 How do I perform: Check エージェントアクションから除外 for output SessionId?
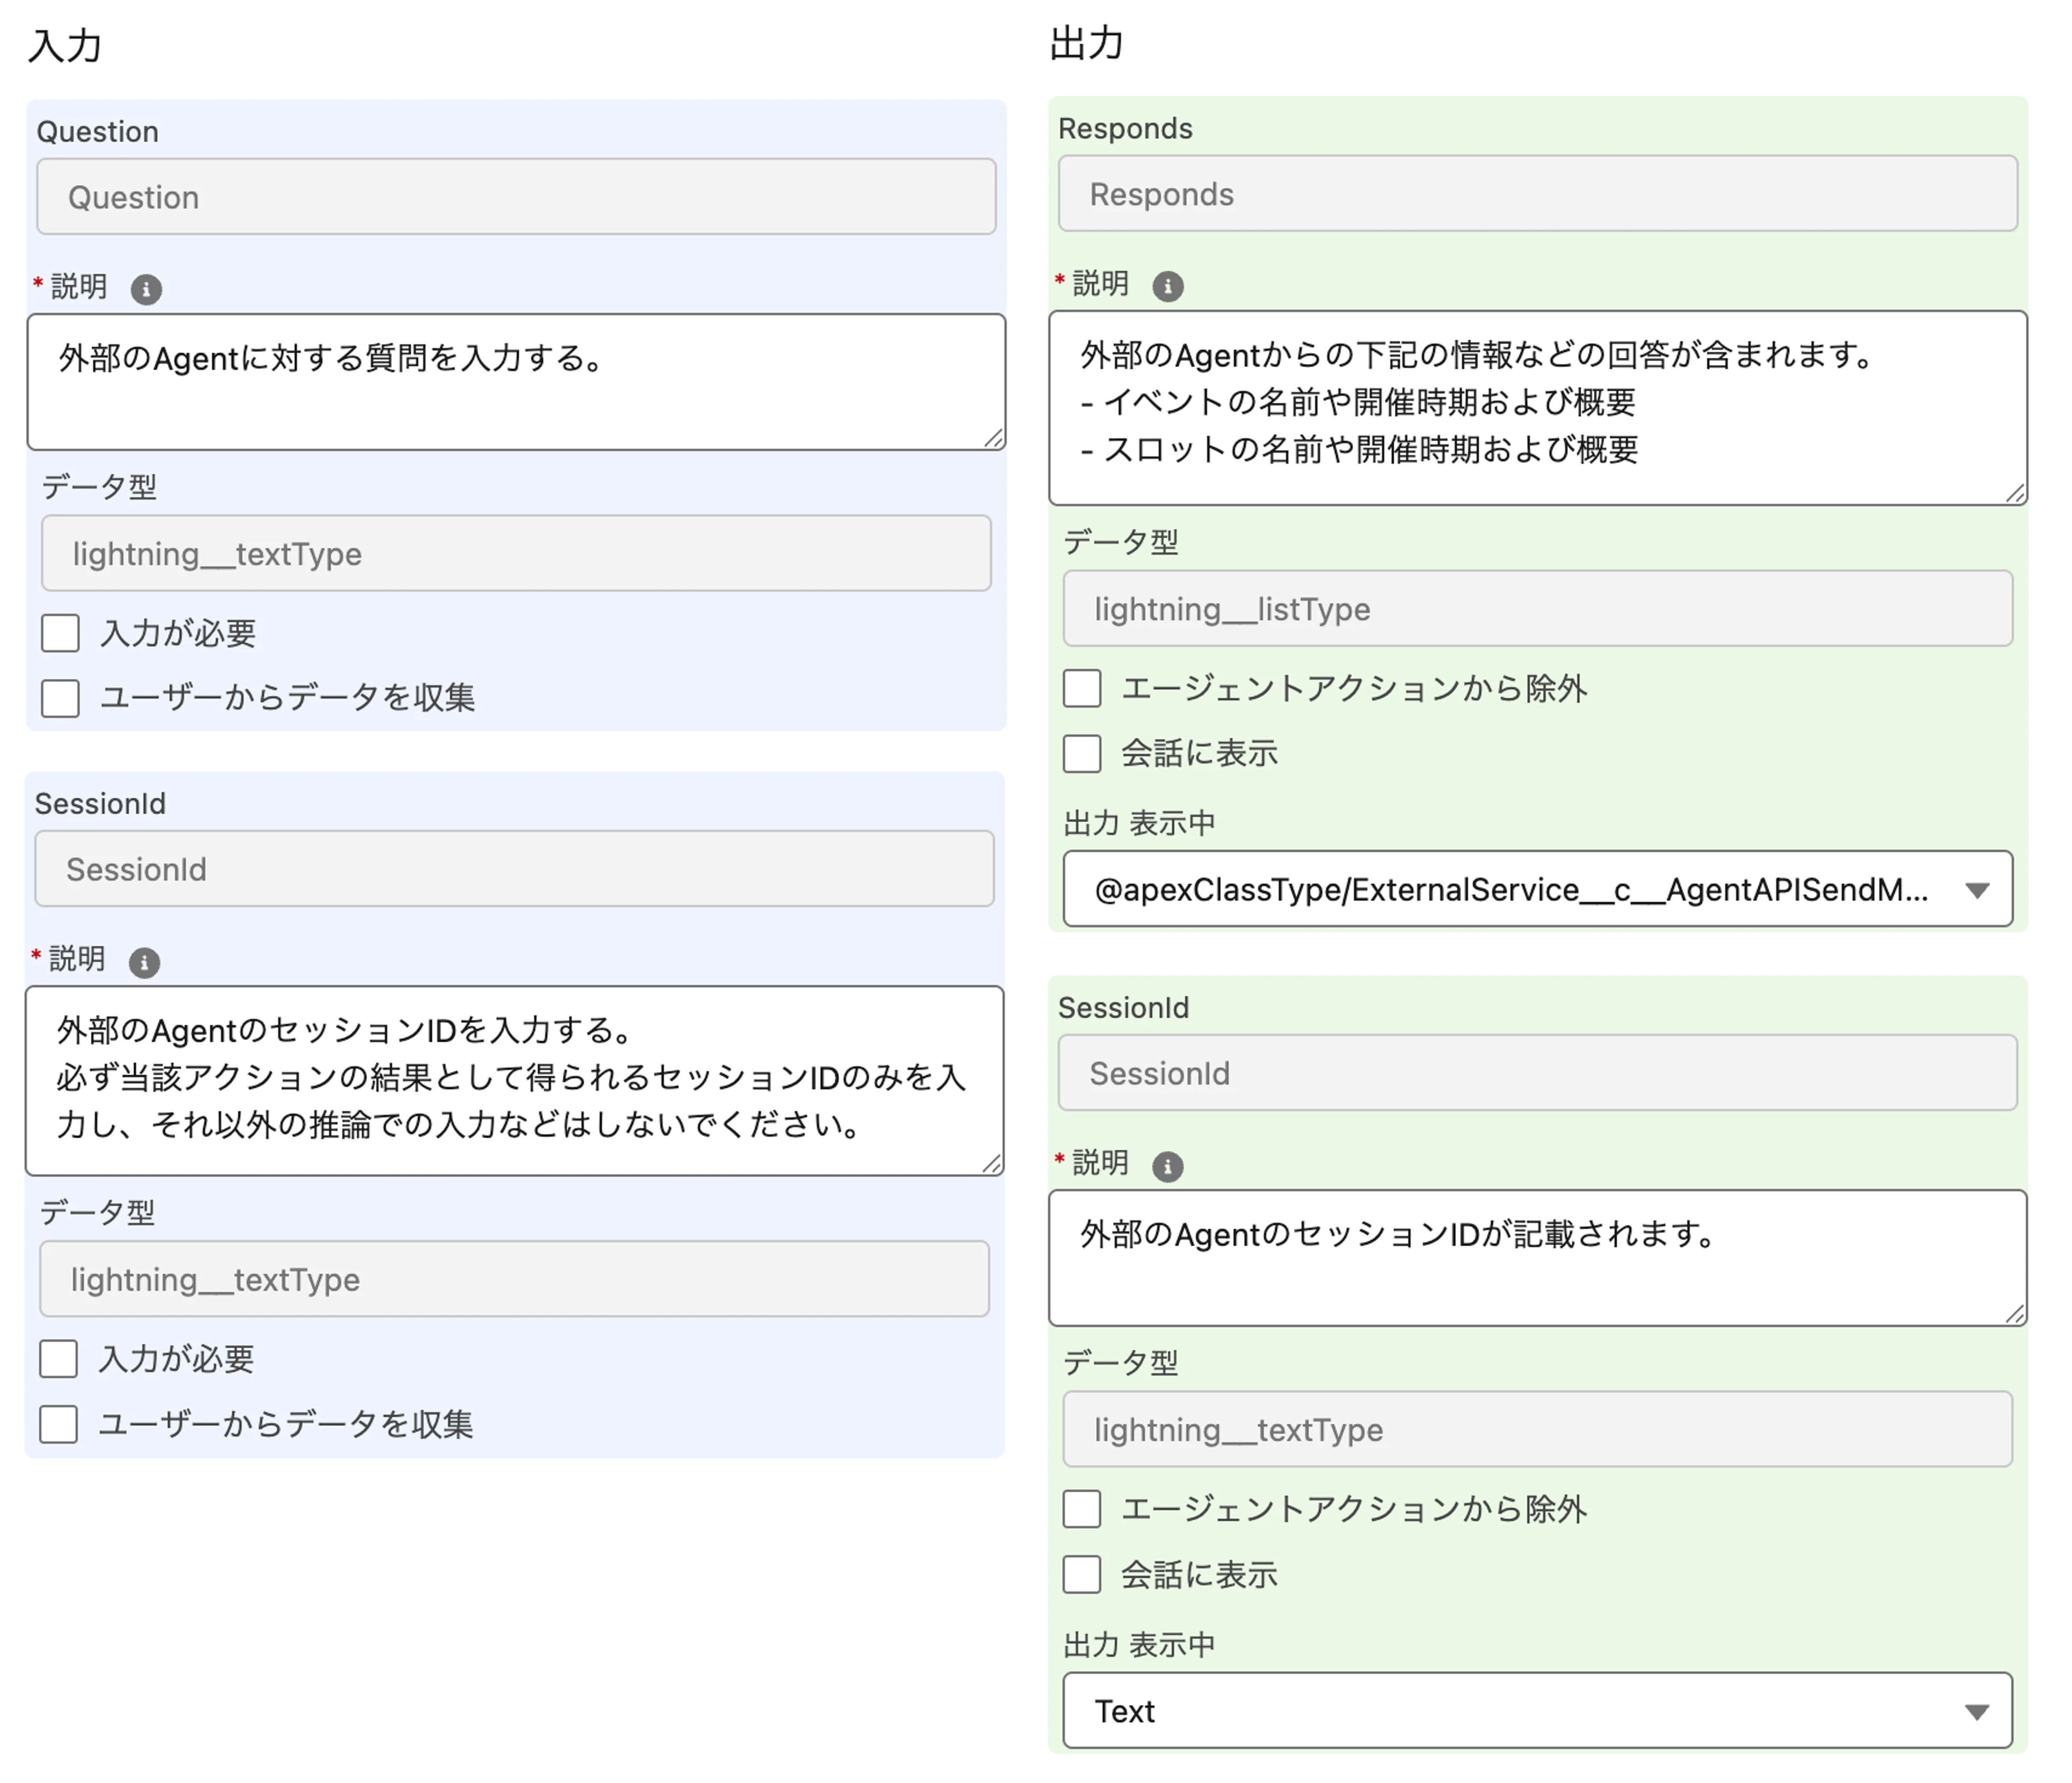[1082, 1510]
